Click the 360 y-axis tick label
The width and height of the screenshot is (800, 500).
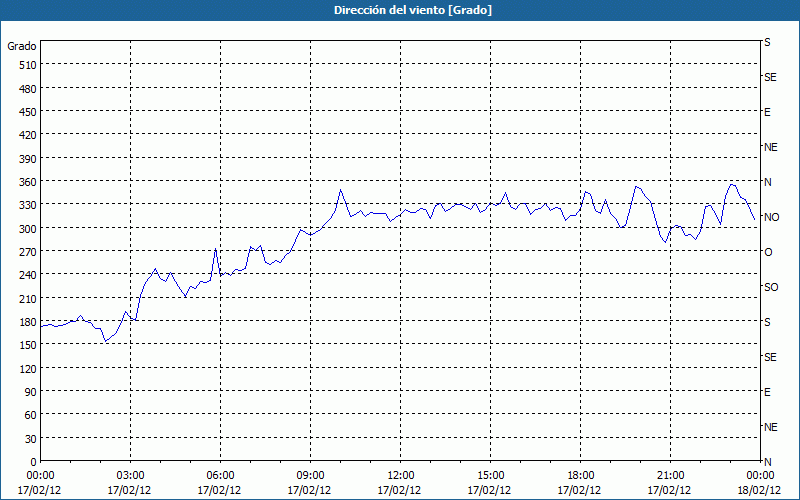28,182
